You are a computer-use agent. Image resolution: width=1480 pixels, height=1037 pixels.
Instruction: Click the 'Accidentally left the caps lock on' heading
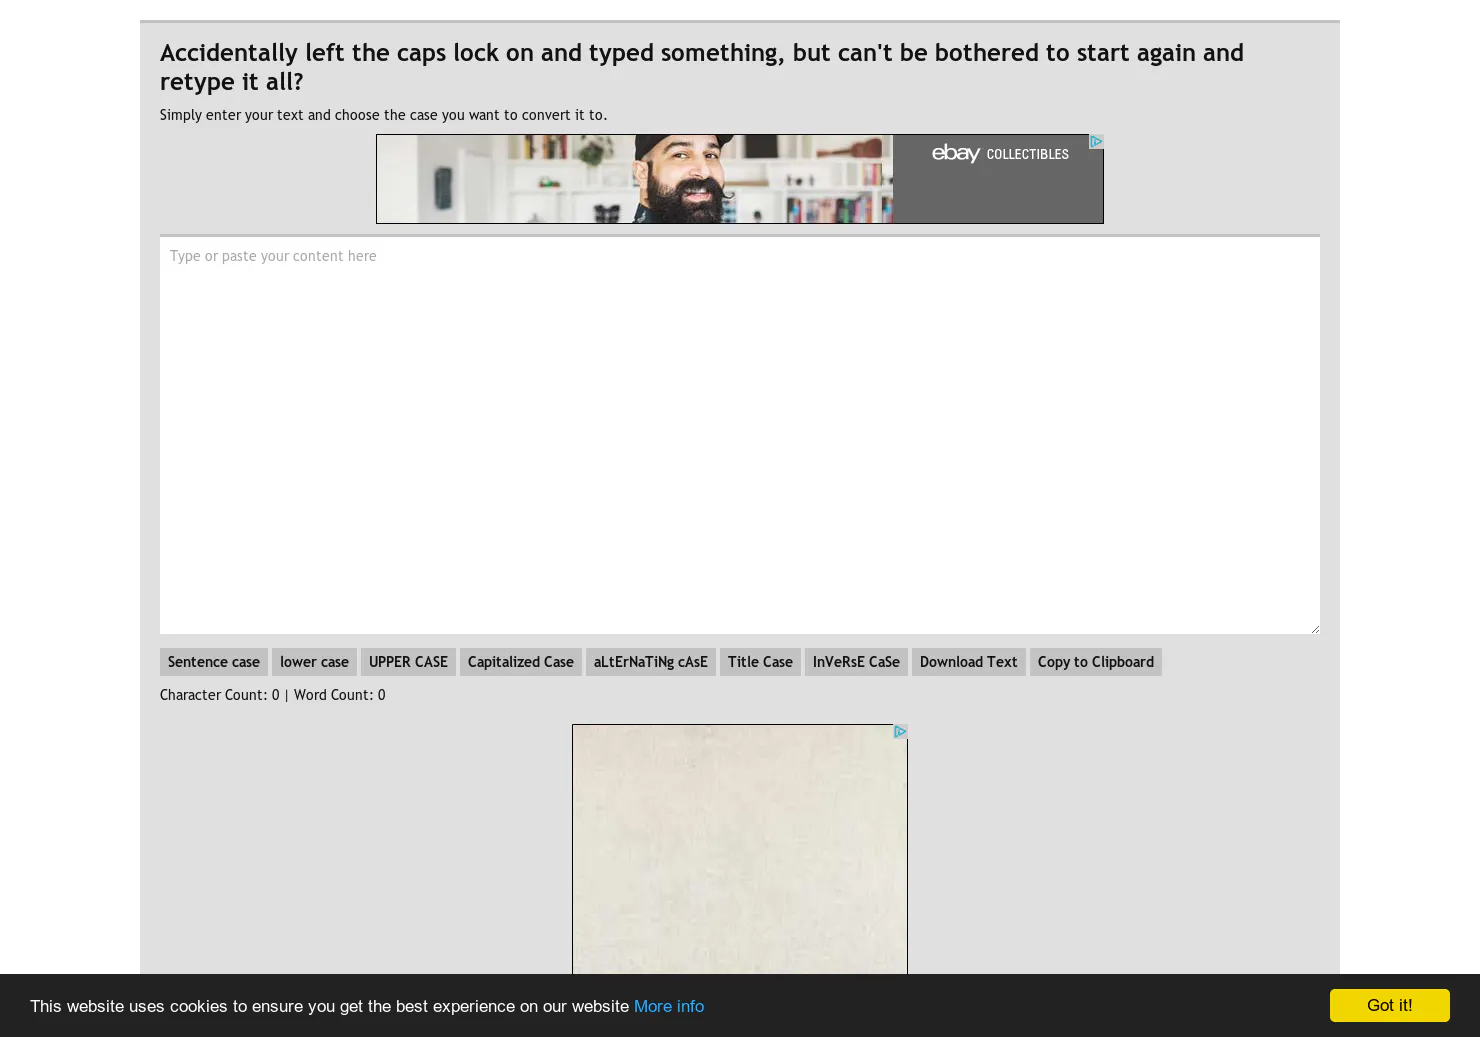pyautogui.click(x=702, y=67)
